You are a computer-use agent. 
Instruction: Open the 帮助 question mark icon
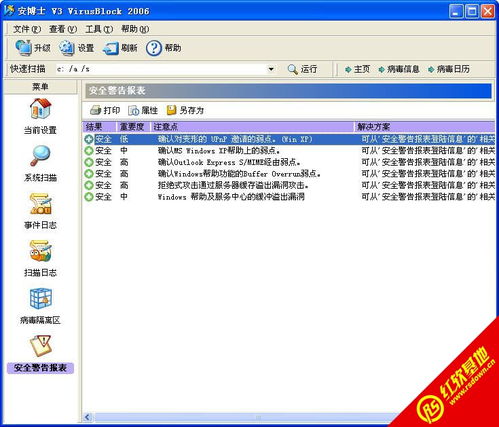[x=154, y=48]
